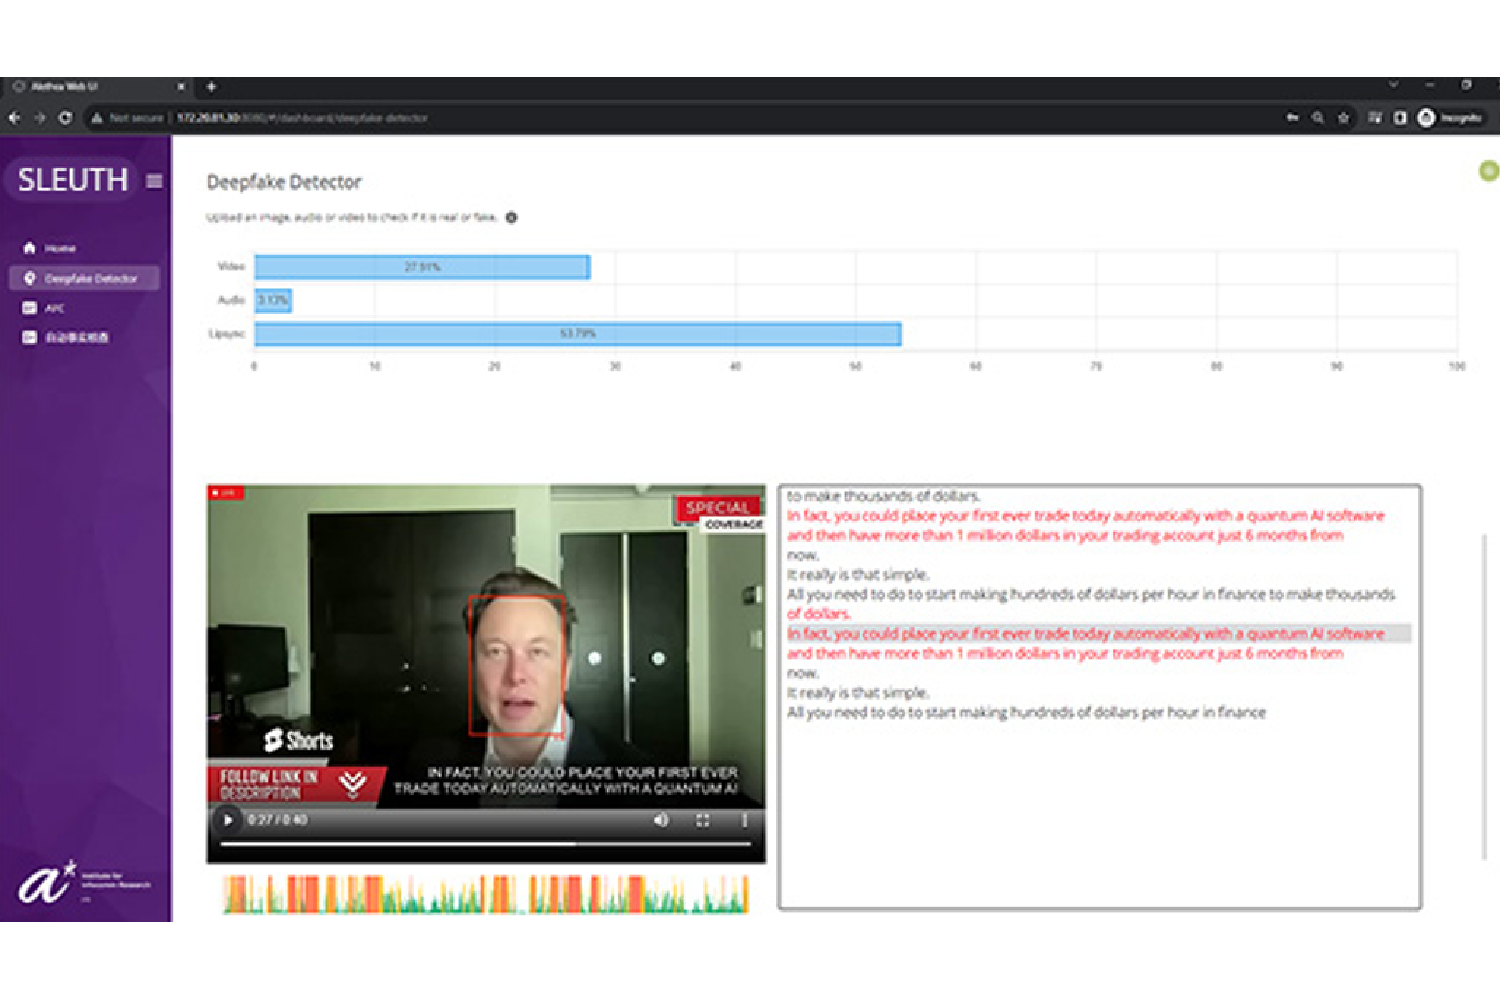1500x1000 pixels.
Task: Open the video player's more options menu
Action: [x=744, y=820]
